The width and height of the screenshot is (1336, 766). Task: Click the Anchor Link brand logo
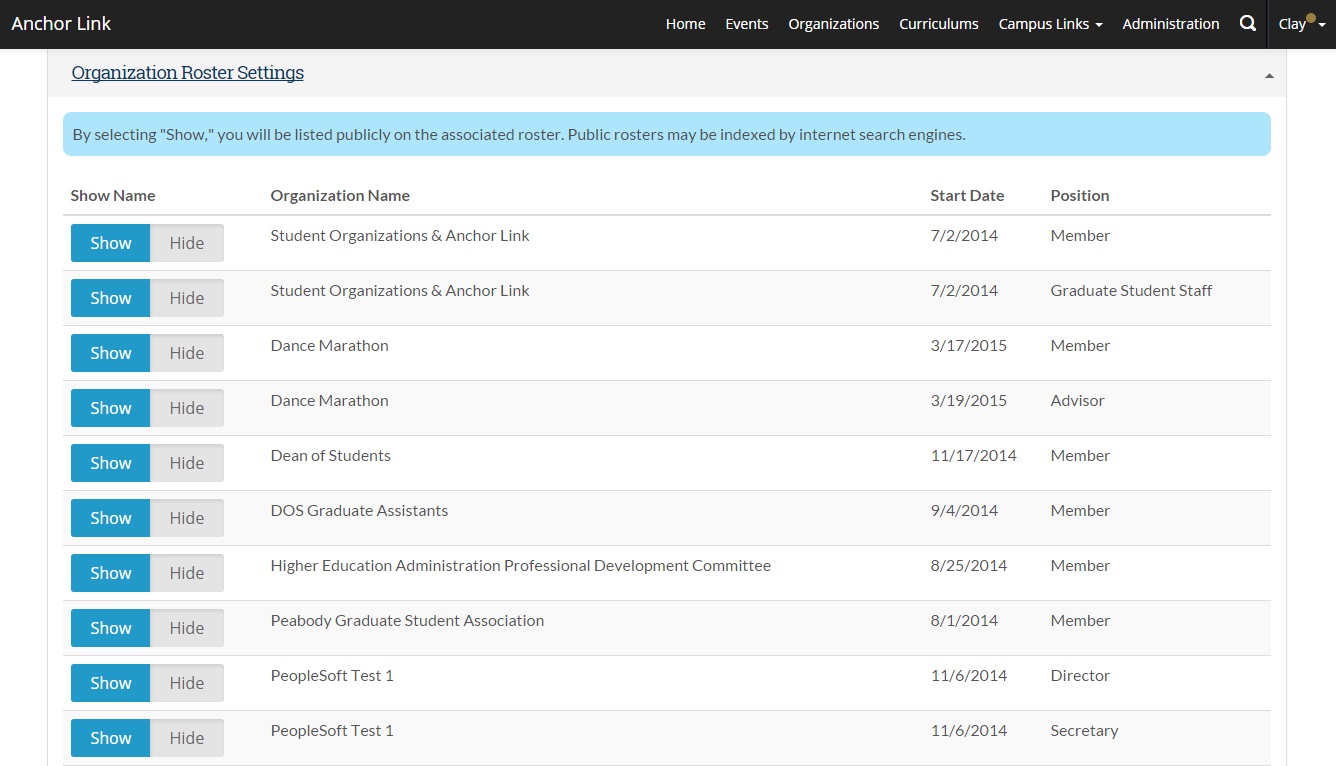(x=61, y=24)
